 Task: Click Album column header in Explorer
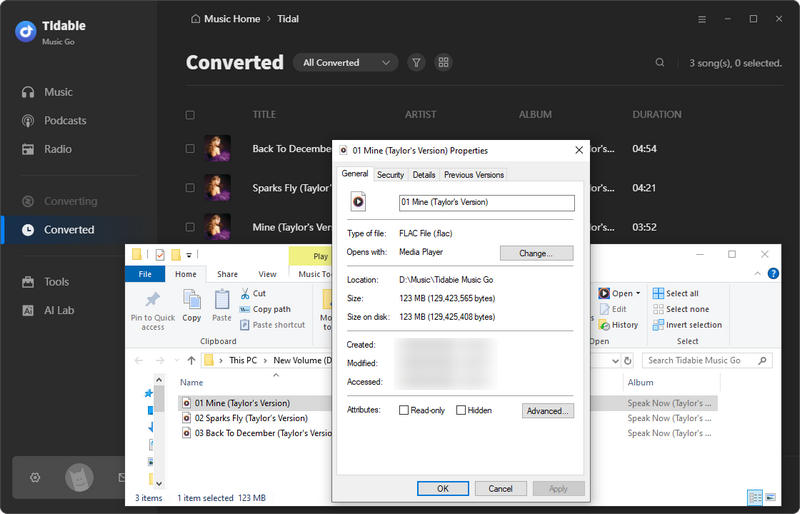click(640, 382)
